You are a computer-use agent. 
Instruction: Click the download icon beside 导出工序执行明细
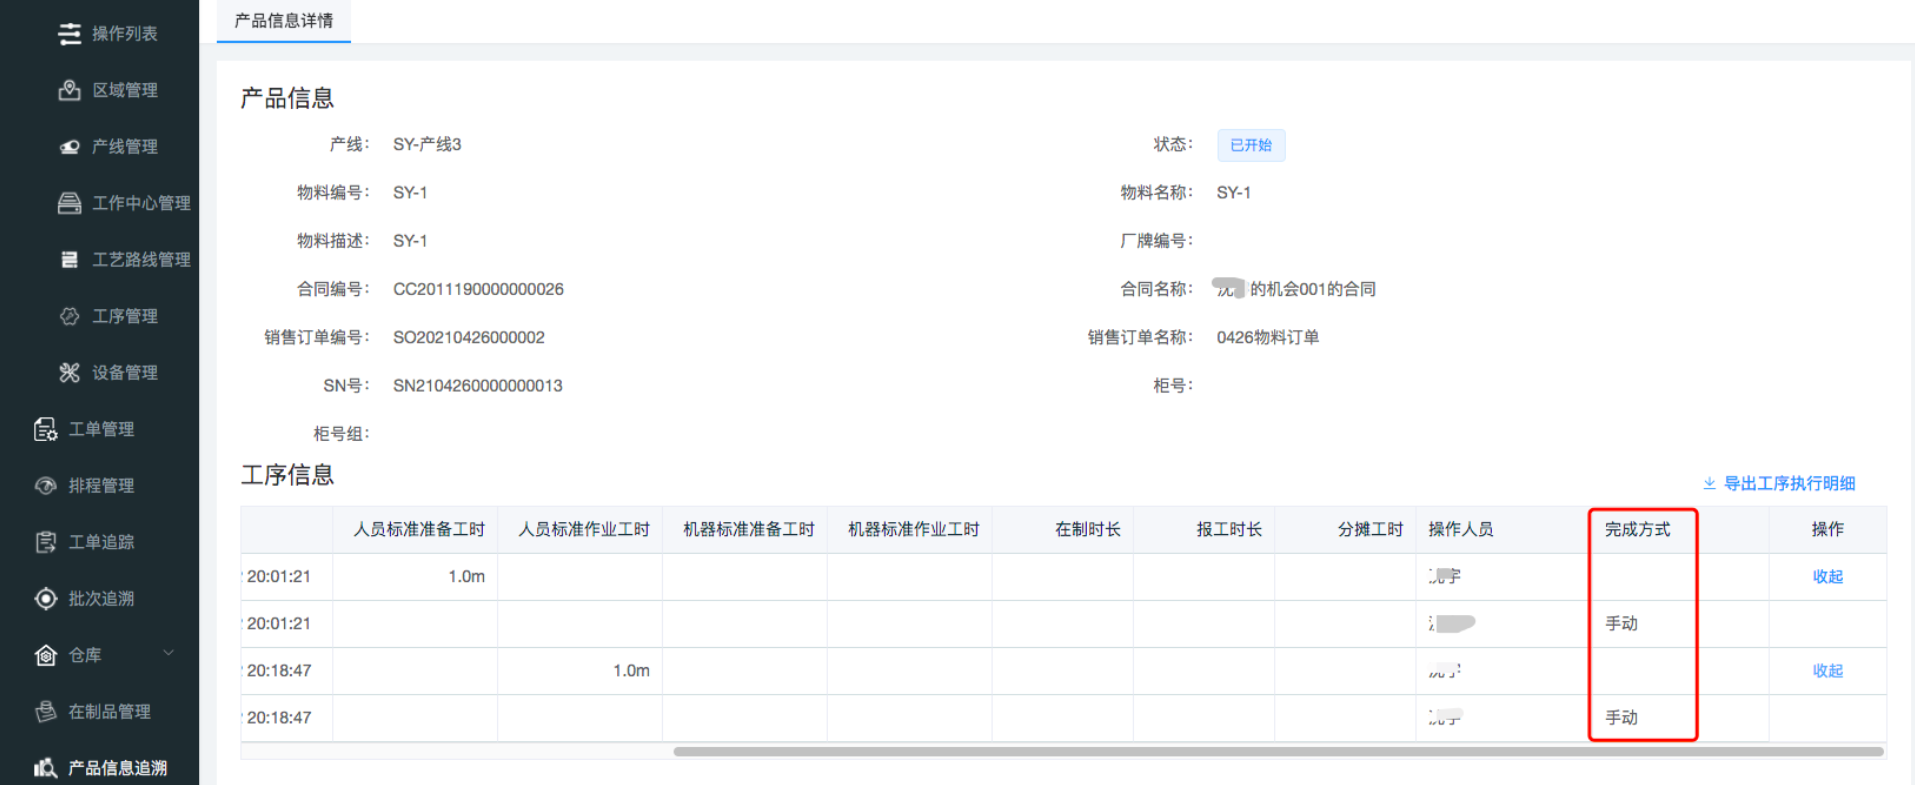[x=1709, y=484]
